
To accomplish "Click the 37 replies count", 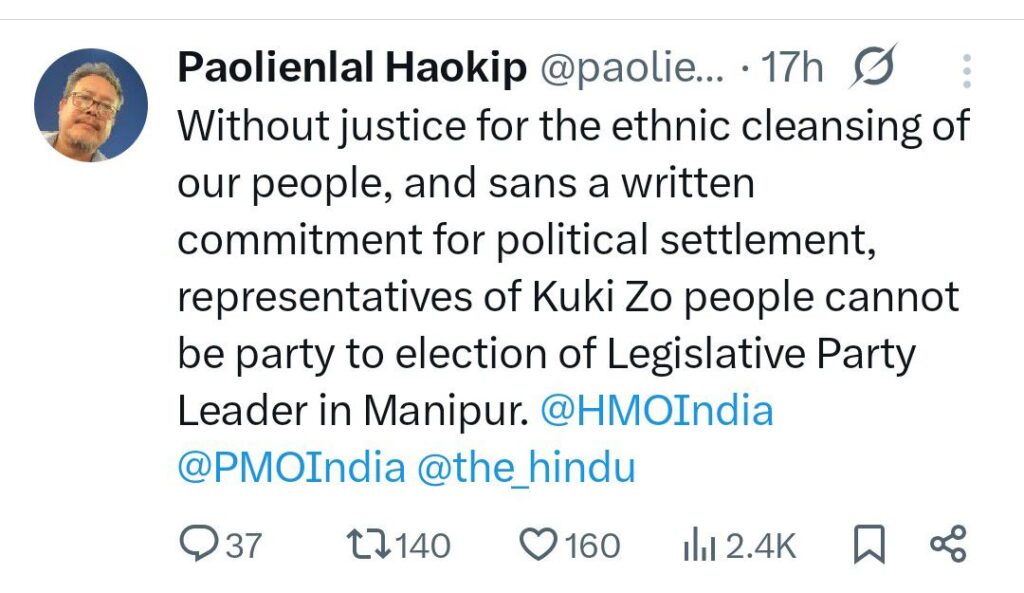I will (243, 546).
